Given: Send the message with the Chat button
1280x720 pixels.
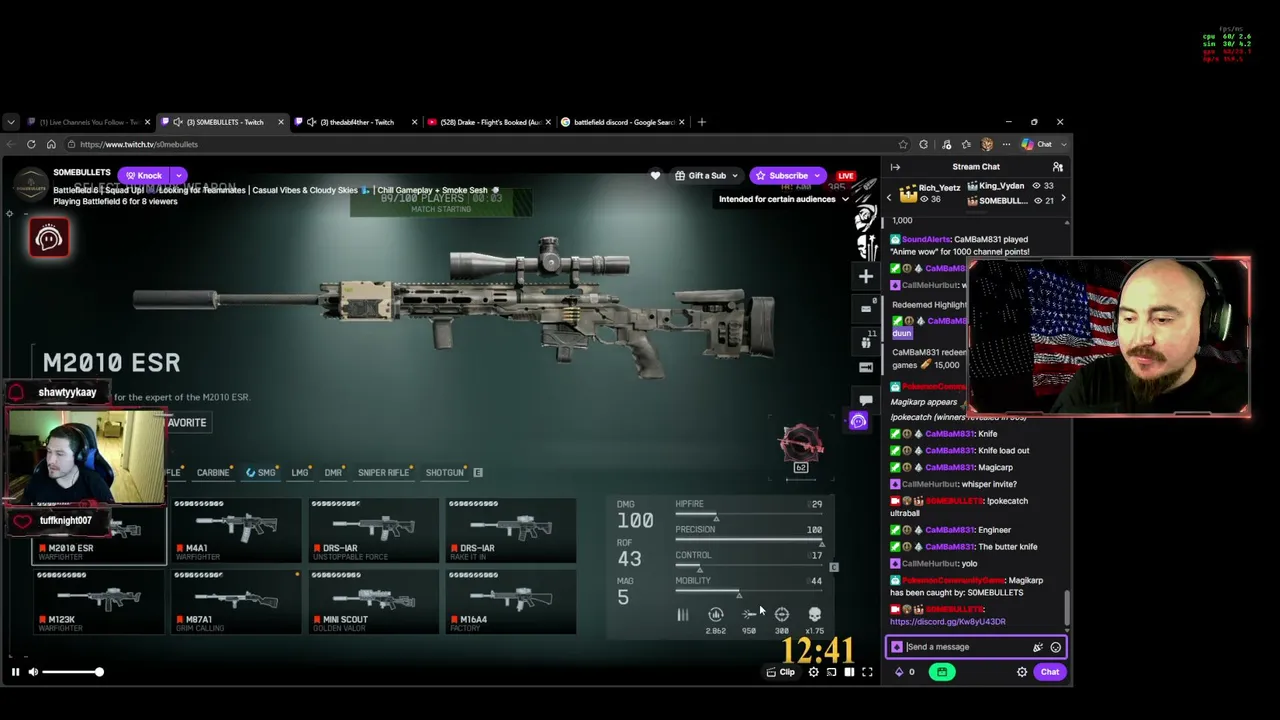Looking at the screenshot, I should (x=1049, y=672).
